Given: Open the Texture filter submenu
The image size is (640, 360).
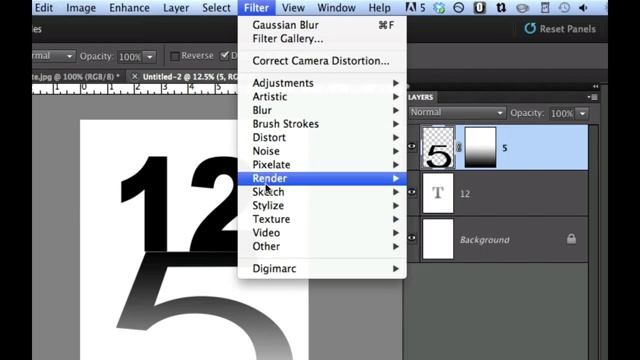Looking at the screenshot, I should pyautogui.click(x=322, y=219).
